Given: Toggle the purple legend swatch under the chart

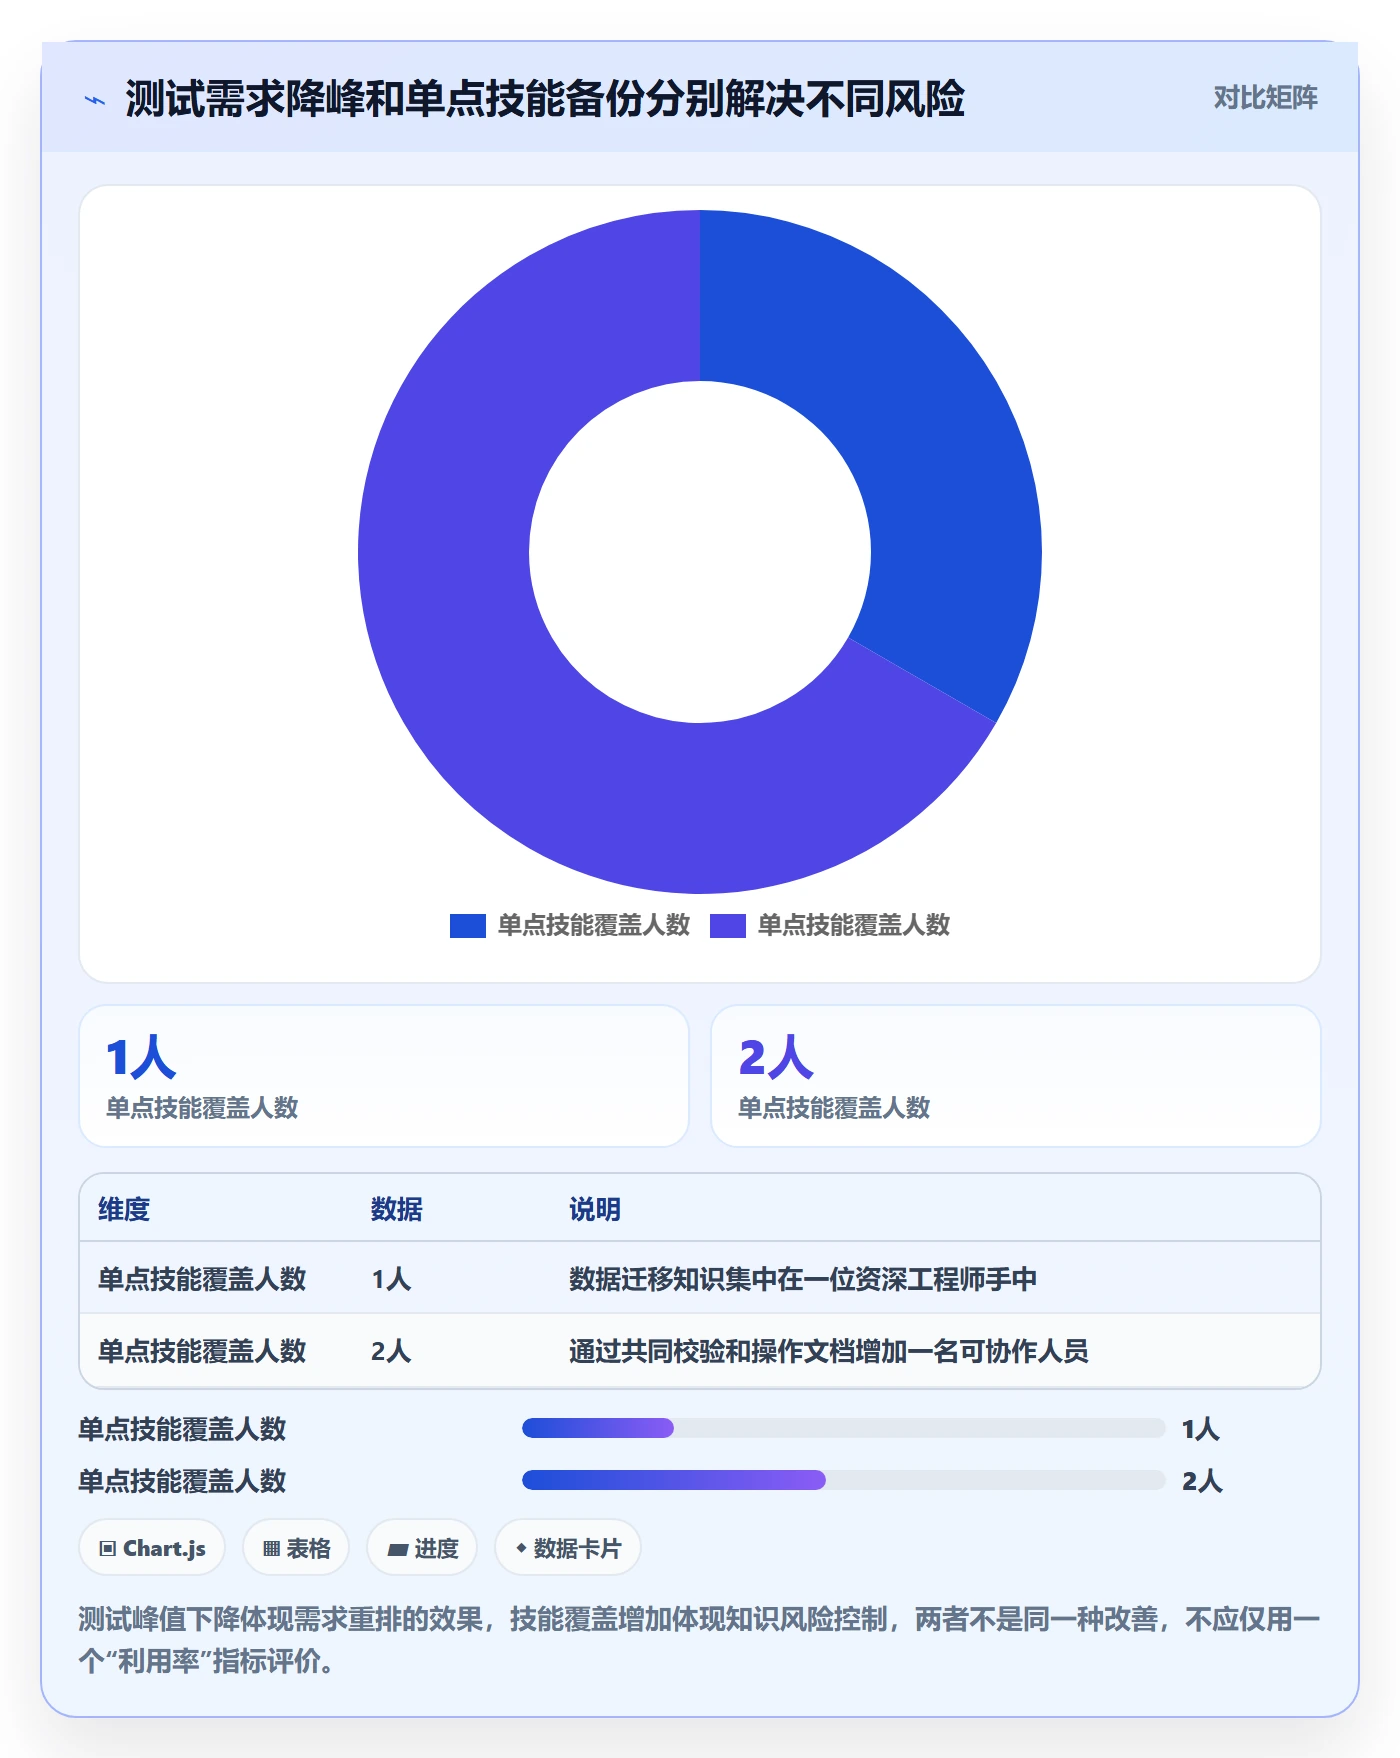Looking at the screenshot, I should (727, 926).
